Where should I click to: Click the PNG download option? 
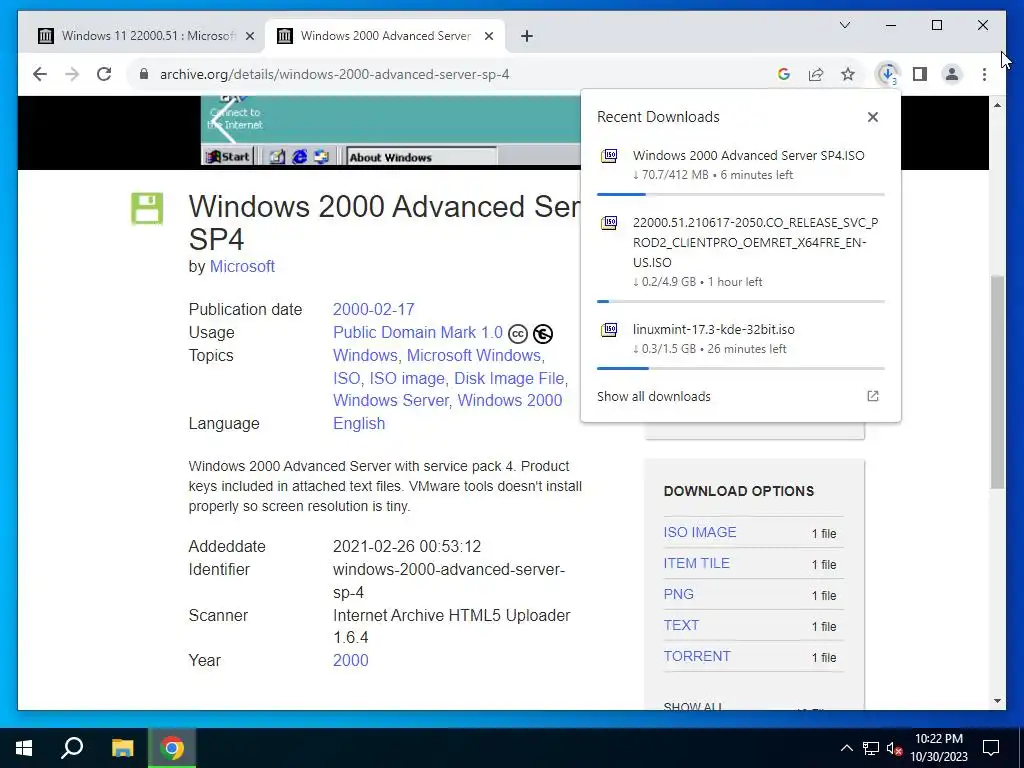[x=679, y=594]
